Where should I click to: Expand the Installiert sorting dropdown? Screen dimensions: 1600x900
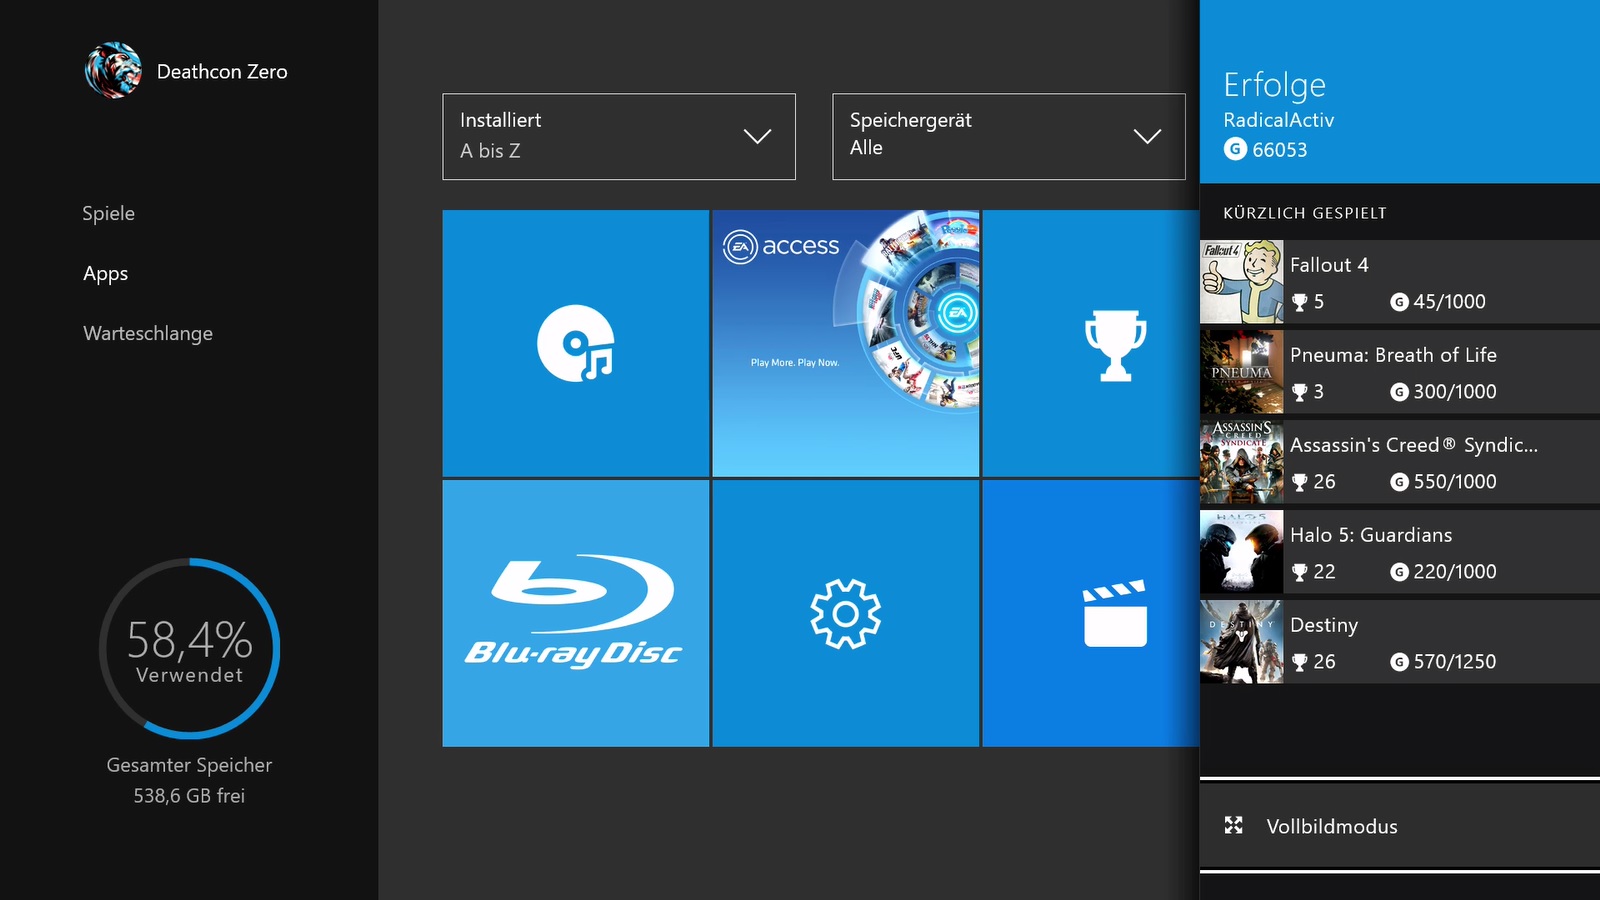click(x=619, y=137)
